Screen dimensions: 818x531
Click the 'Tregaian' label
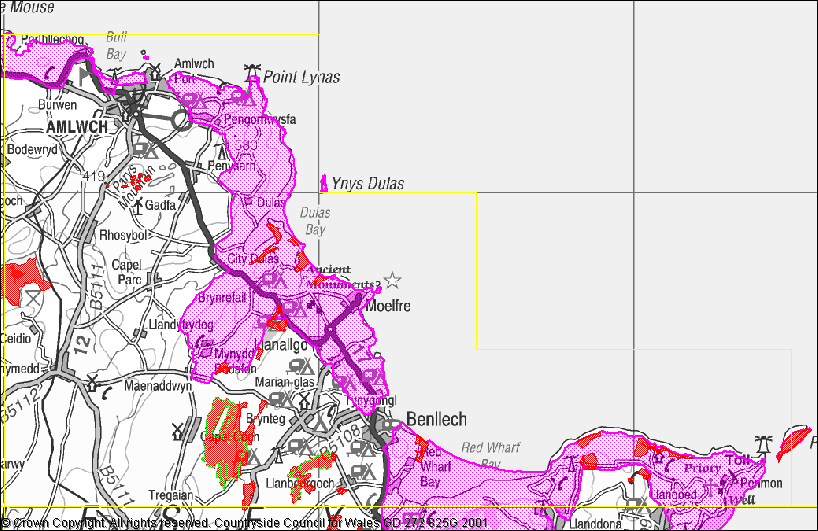(171, 495)
